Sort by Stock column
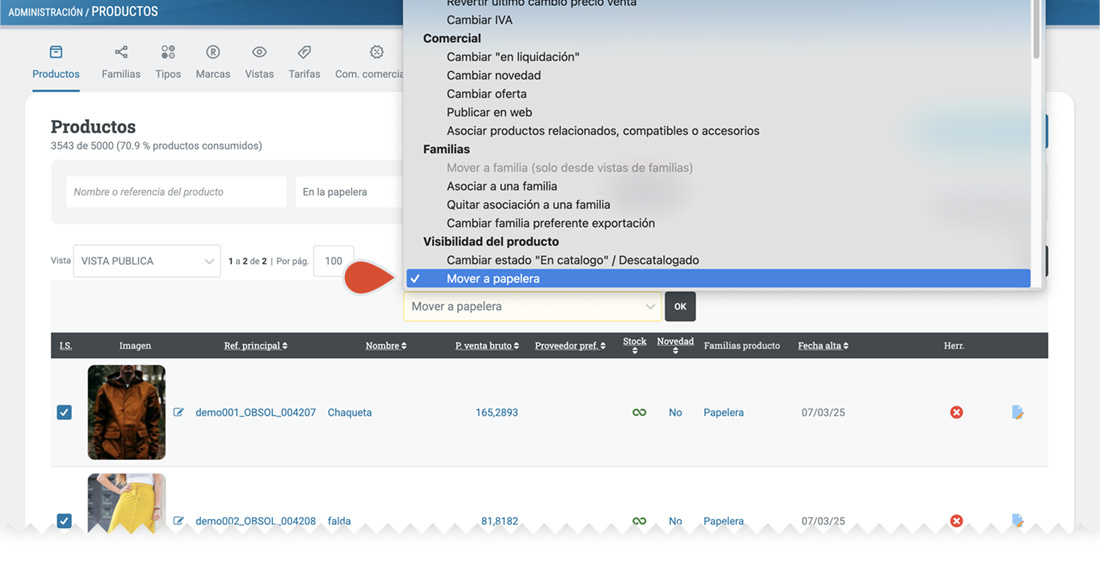The image size is (1100, 572). [634, 345]
